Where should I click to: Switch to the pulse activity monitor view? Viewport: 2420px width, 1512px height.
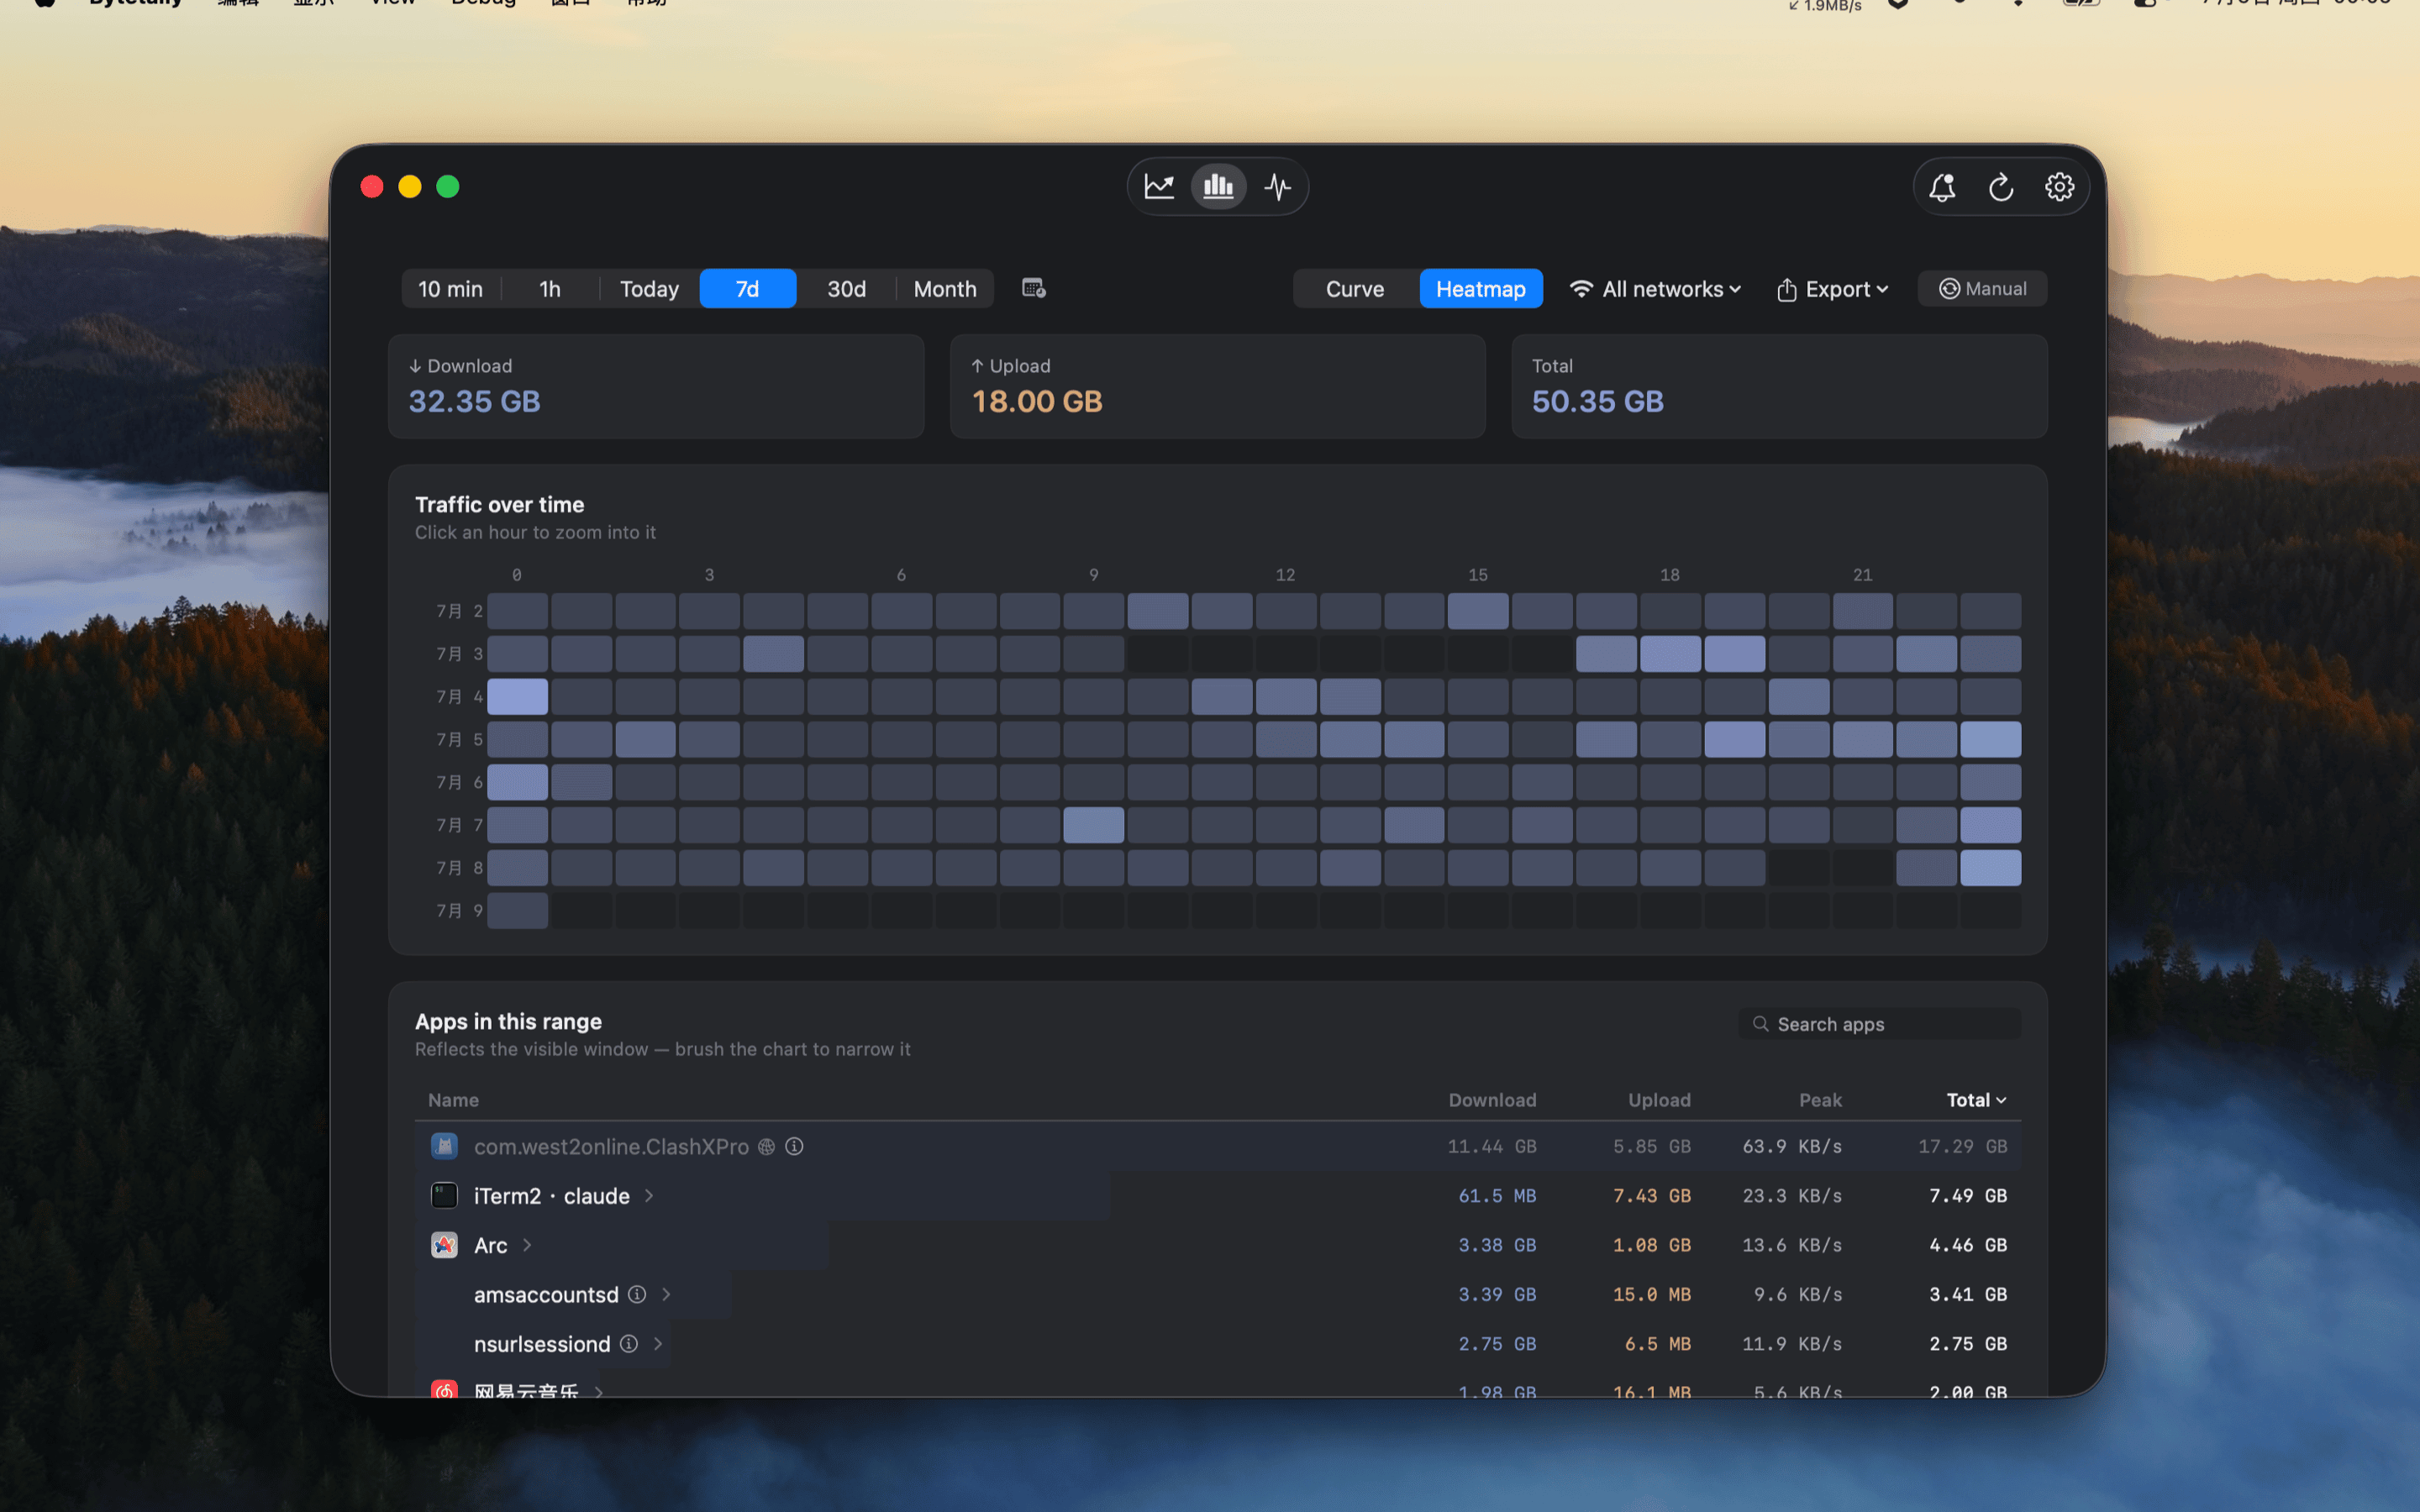pos(1278,187)
